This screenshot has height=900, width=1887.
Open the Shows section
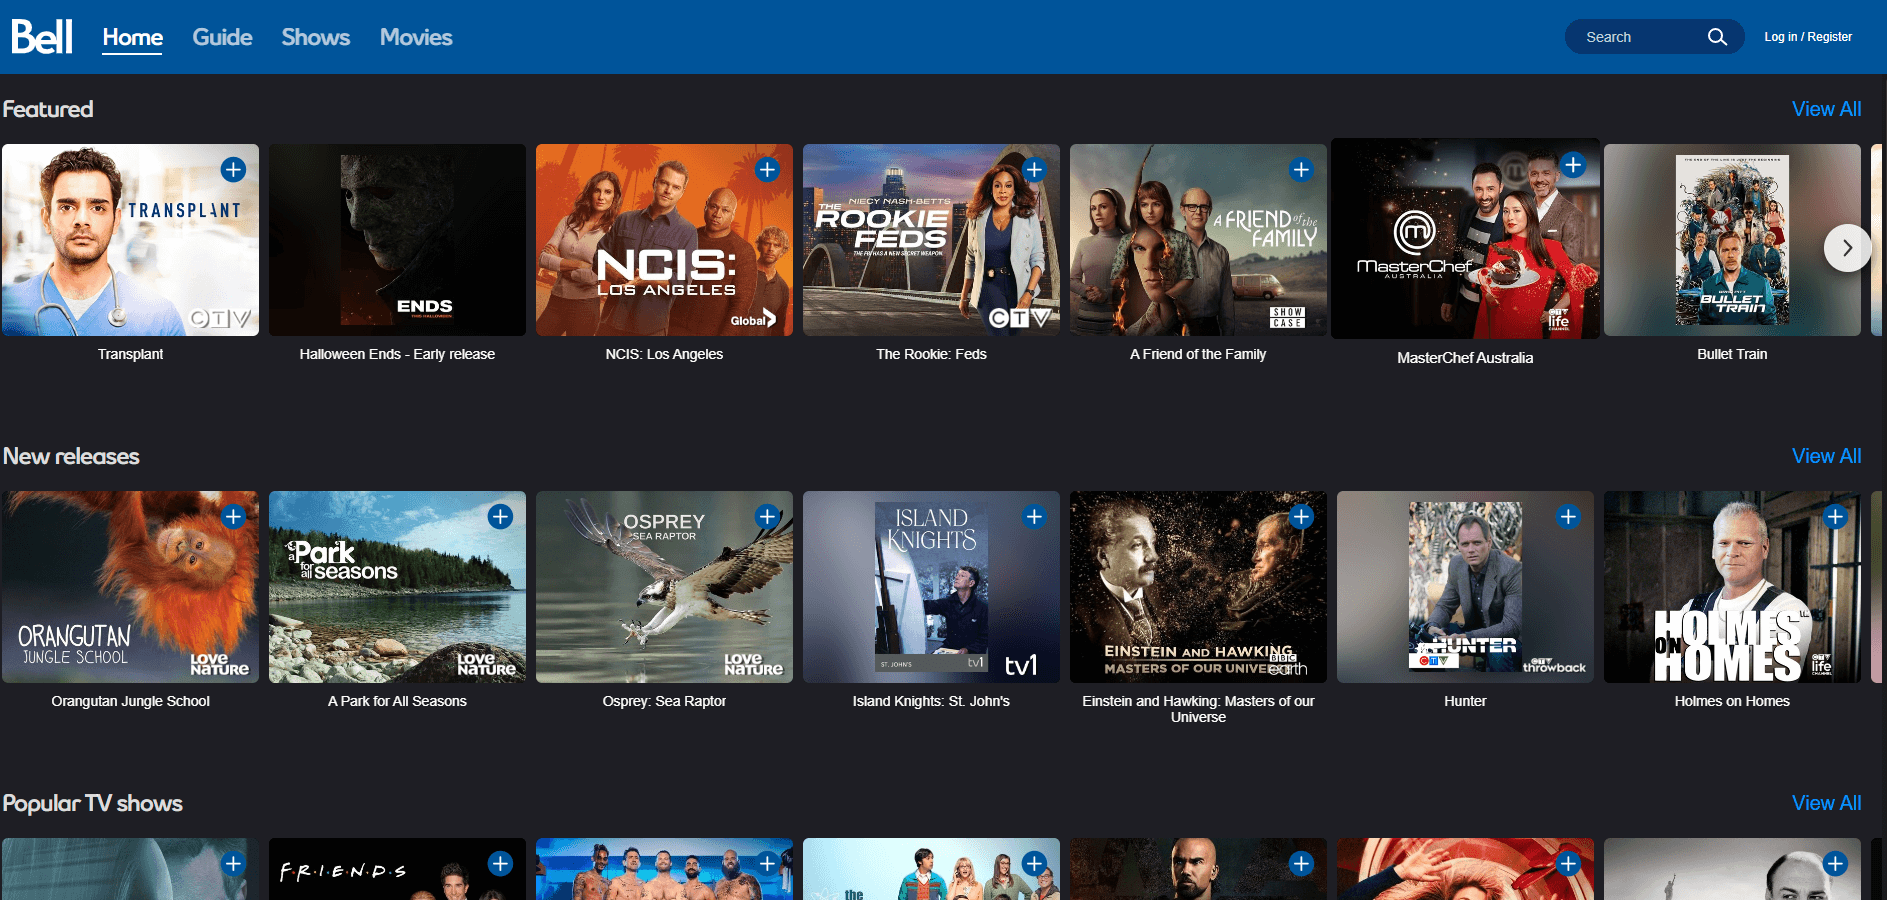[315, 37]
